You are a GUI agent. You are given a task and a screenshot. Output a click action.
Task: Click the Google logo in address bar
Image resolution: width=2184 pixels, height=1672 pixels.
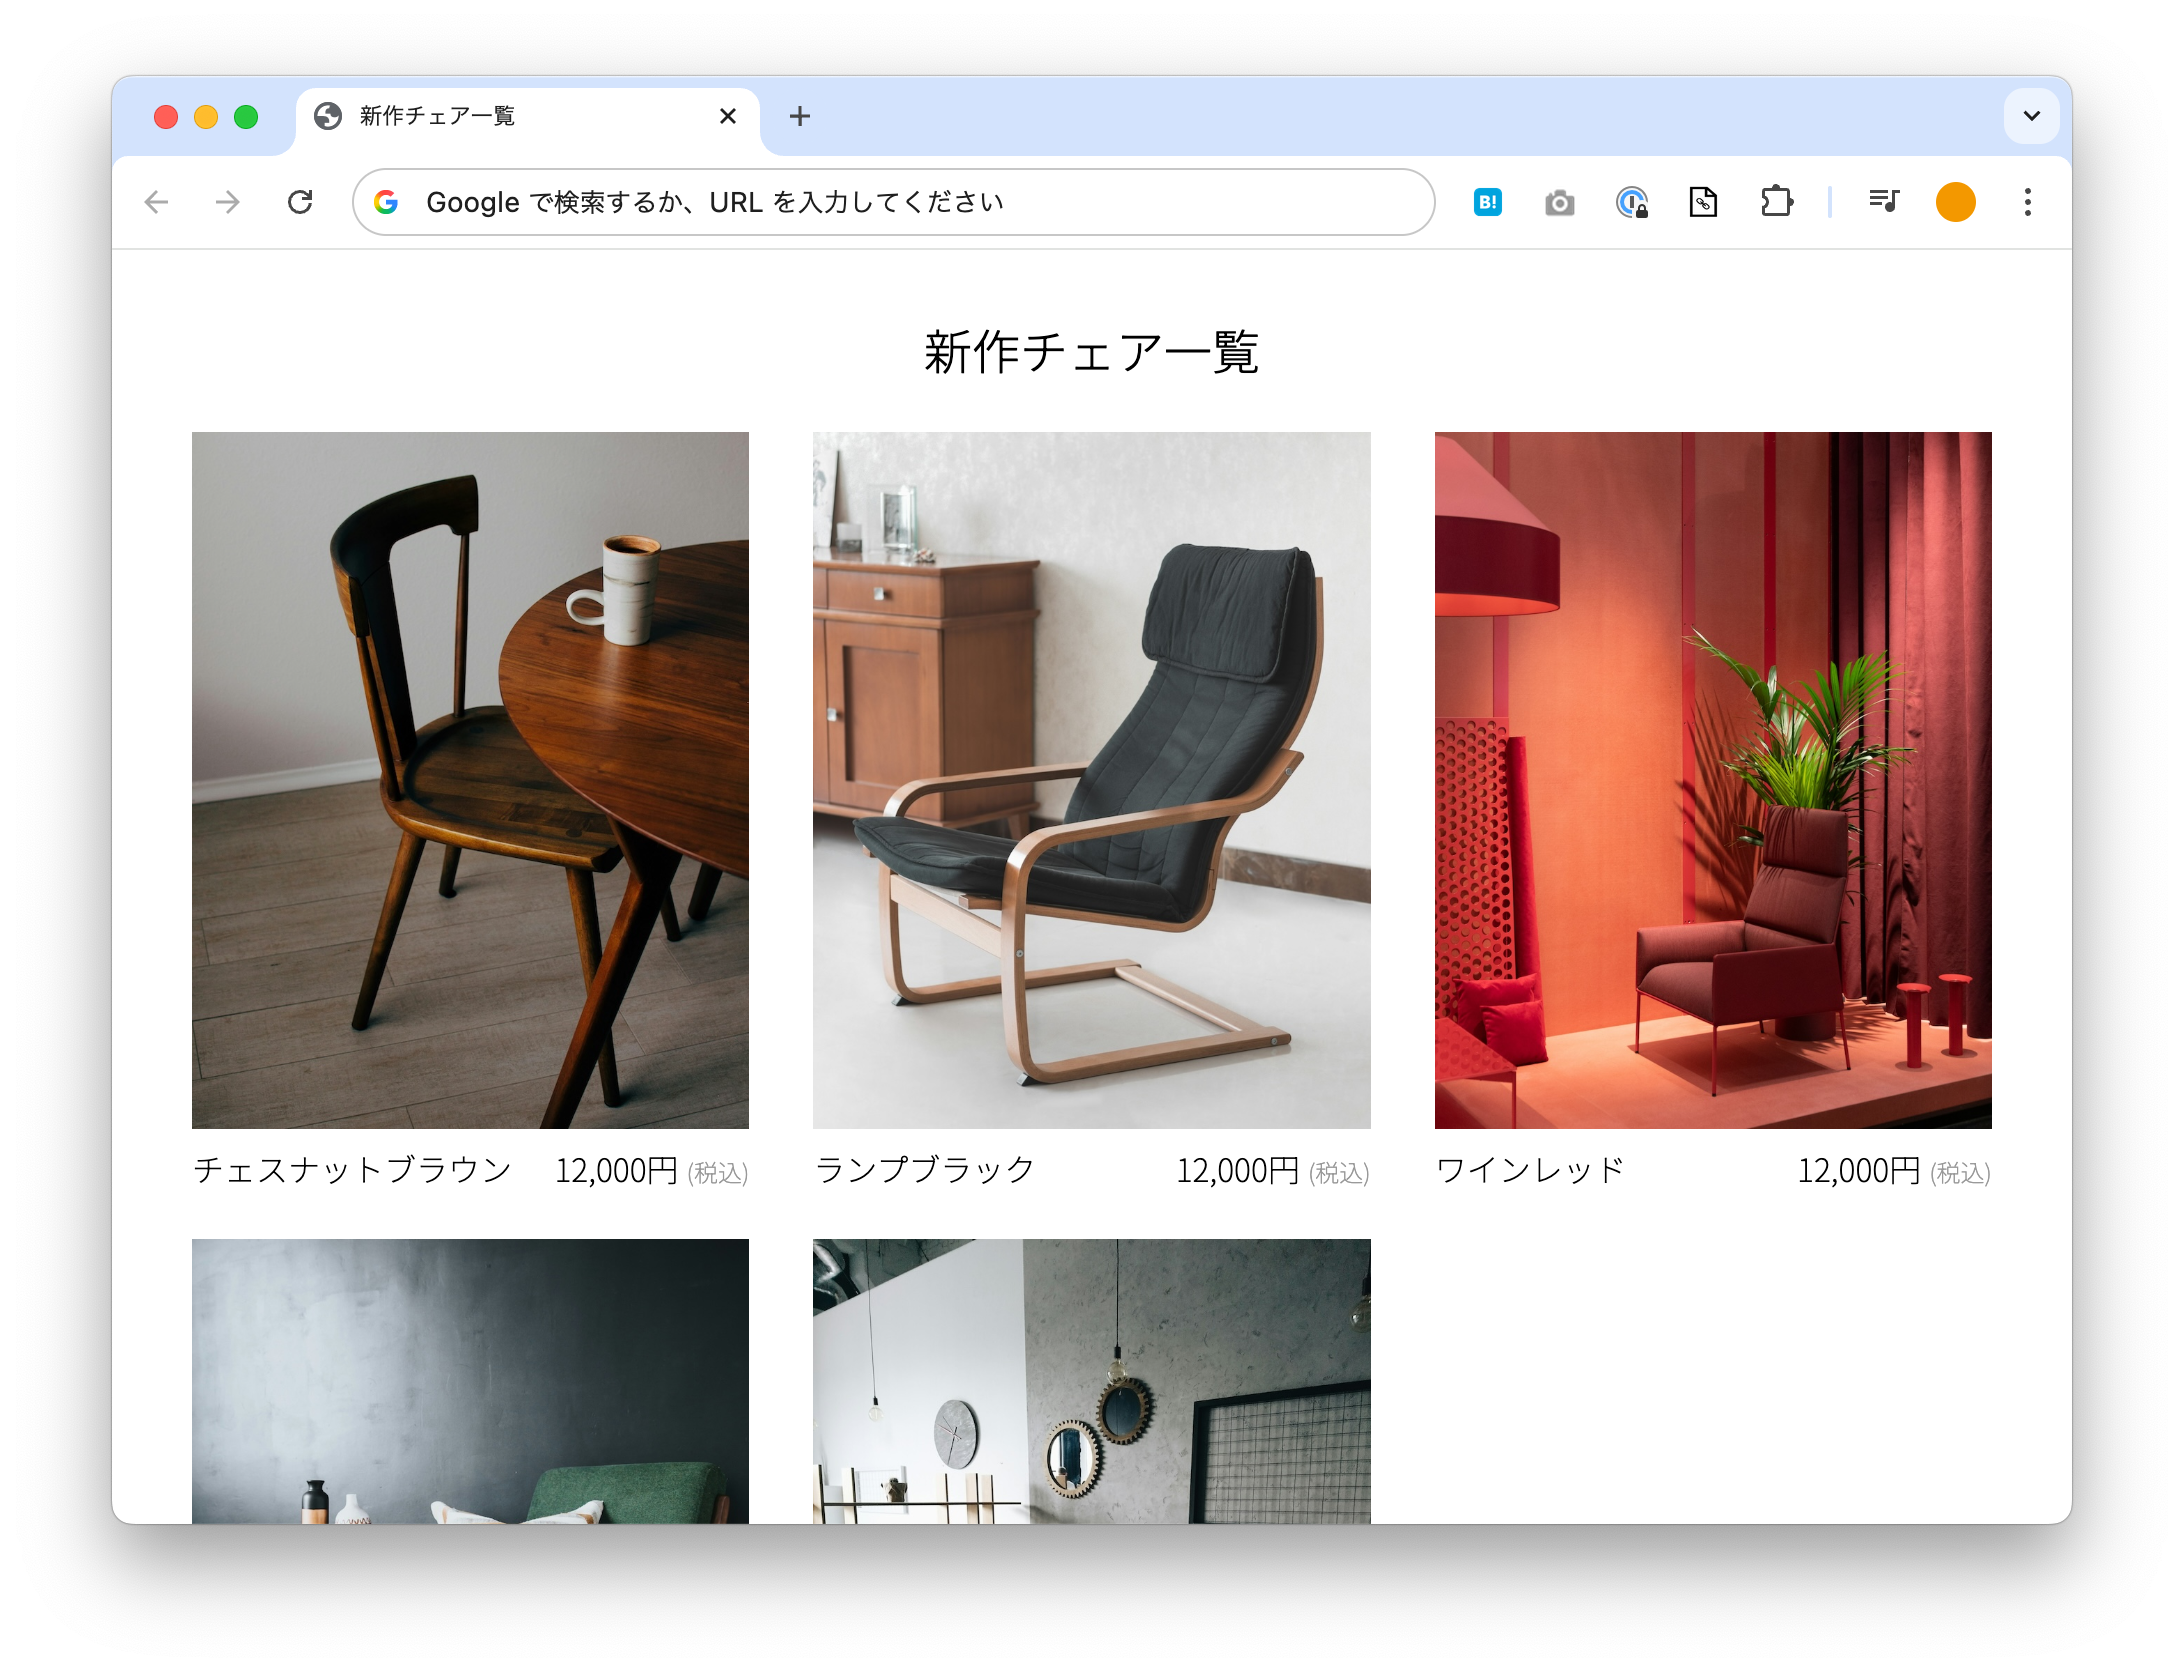click(386, 203)
